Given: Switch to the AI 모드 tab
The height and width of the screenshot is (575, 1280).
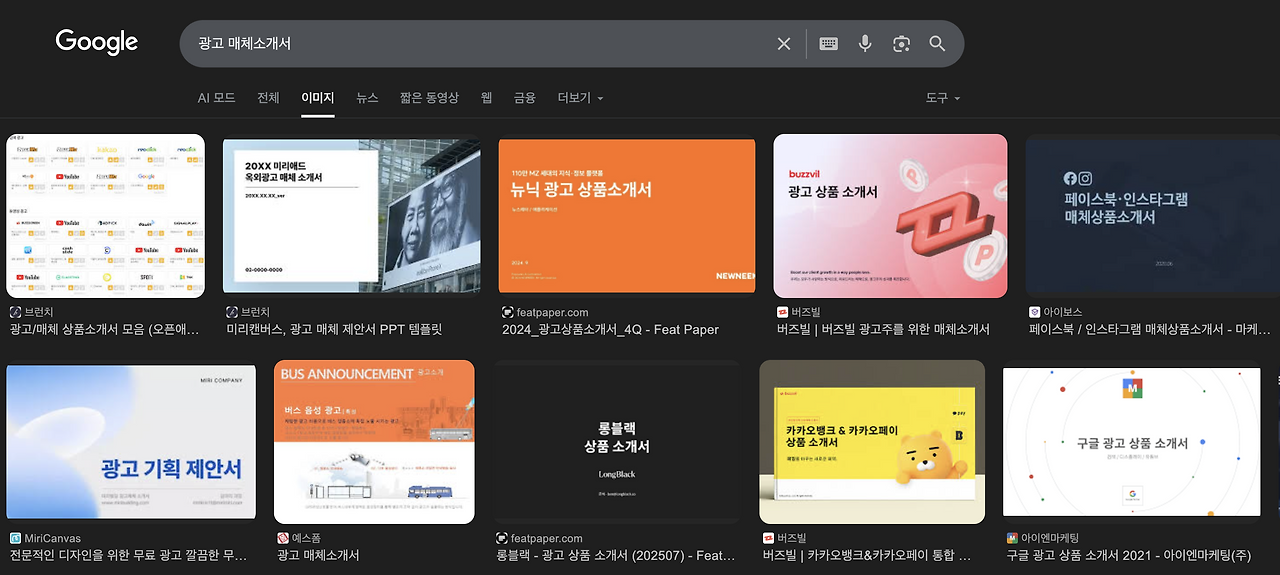Looking at the screenshot, I should click(x=216, y=98).
